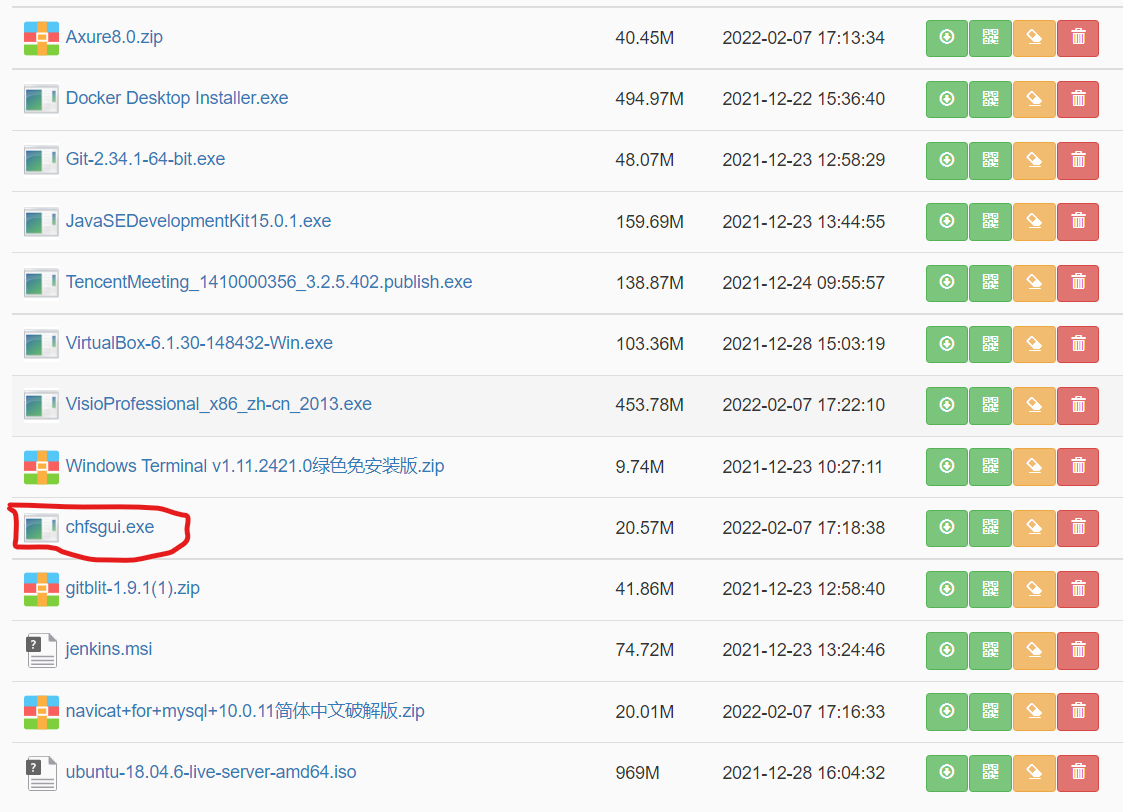Download the ubuntu-18.04.6 iso with the green icon
1123x812 pixels.
click(x=947, y=773)
